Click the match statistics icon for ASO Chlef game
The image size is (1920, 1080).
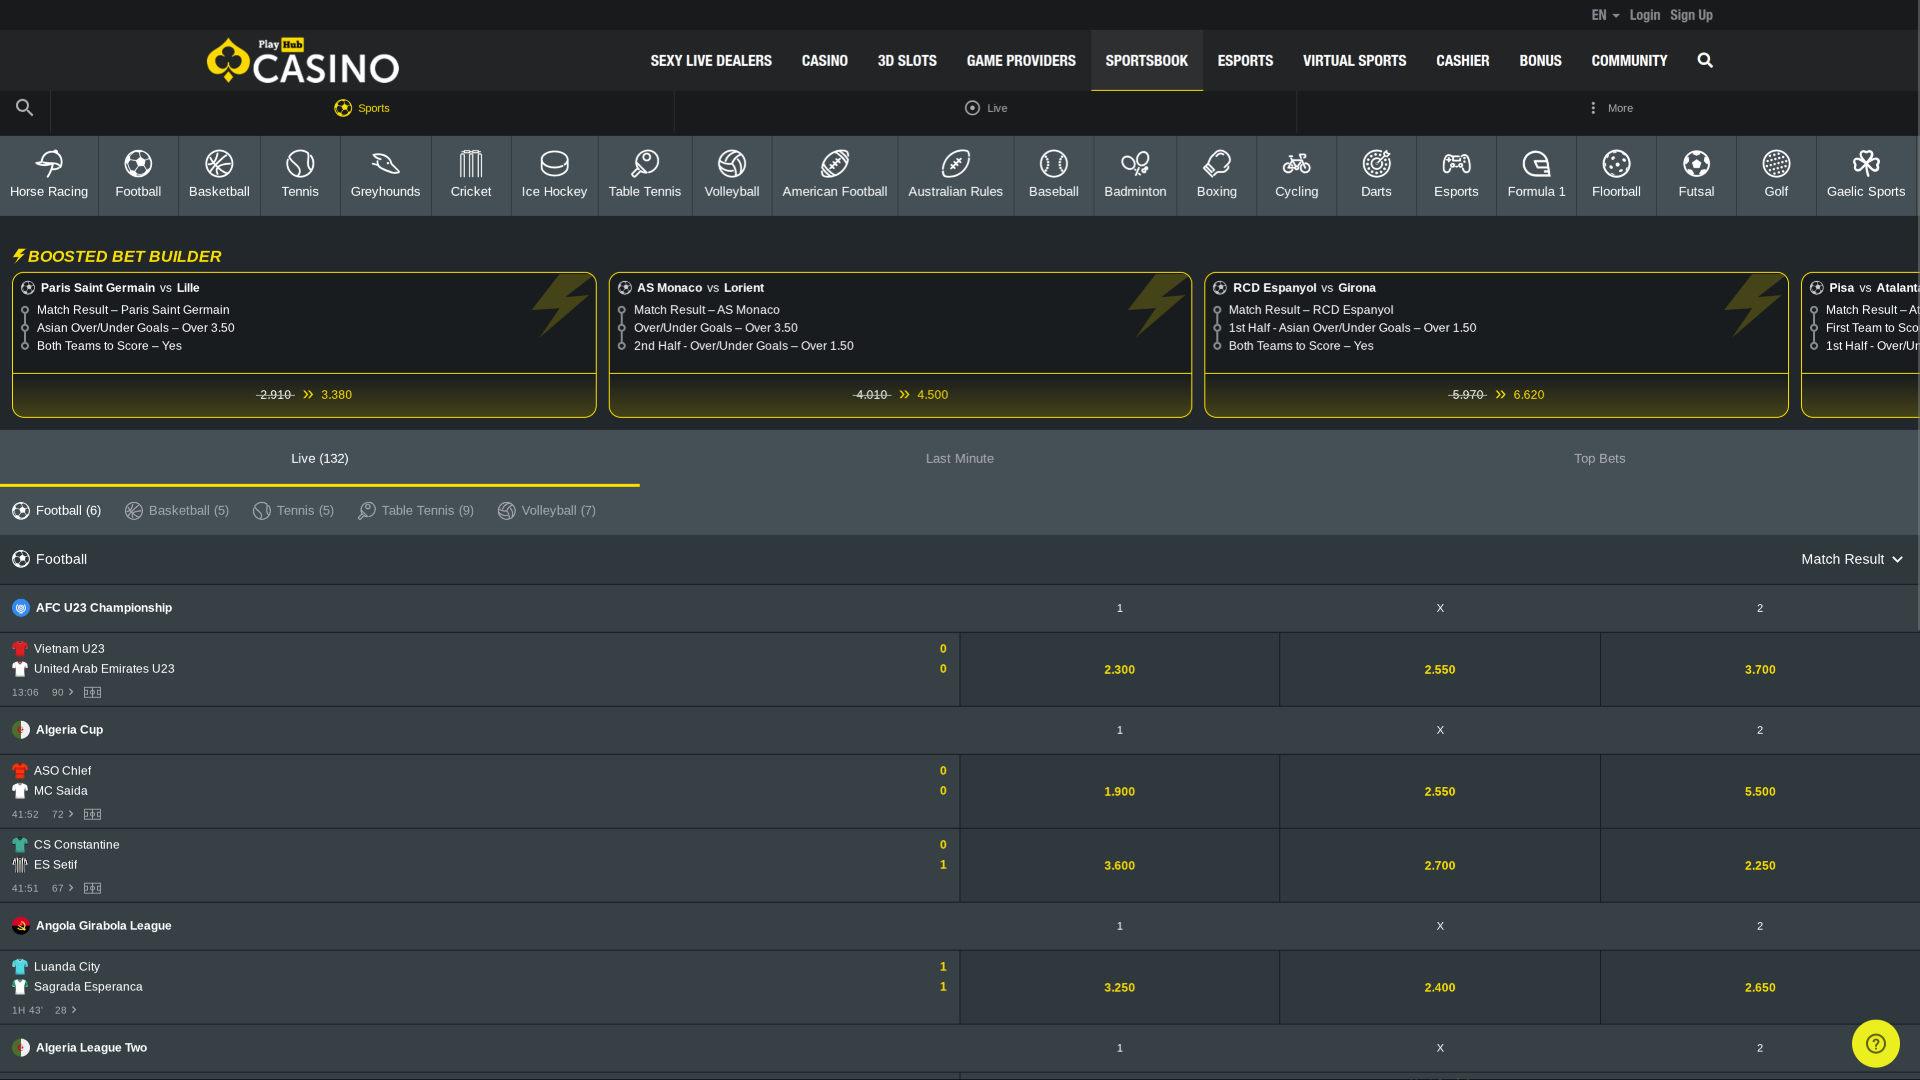click(x=91, y=814)
